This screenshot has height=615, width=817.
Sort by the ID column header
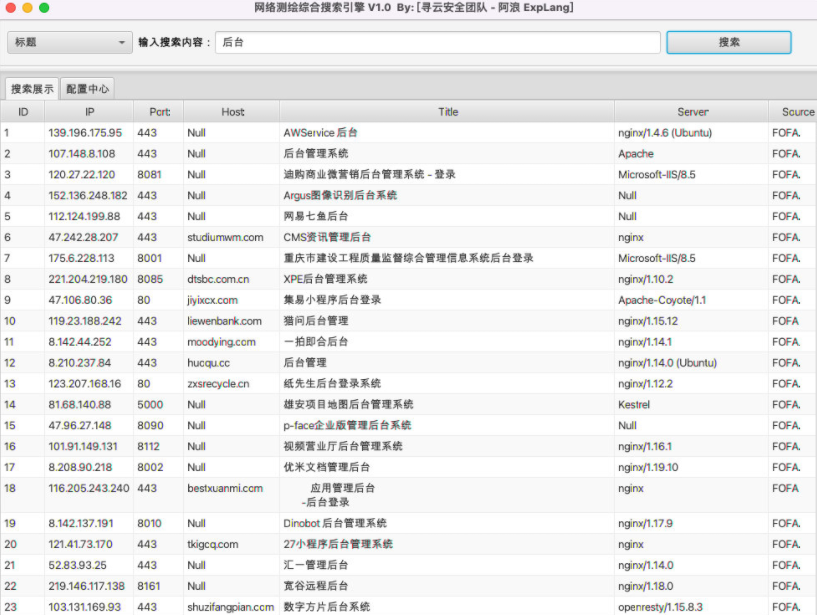coord(23,112)
